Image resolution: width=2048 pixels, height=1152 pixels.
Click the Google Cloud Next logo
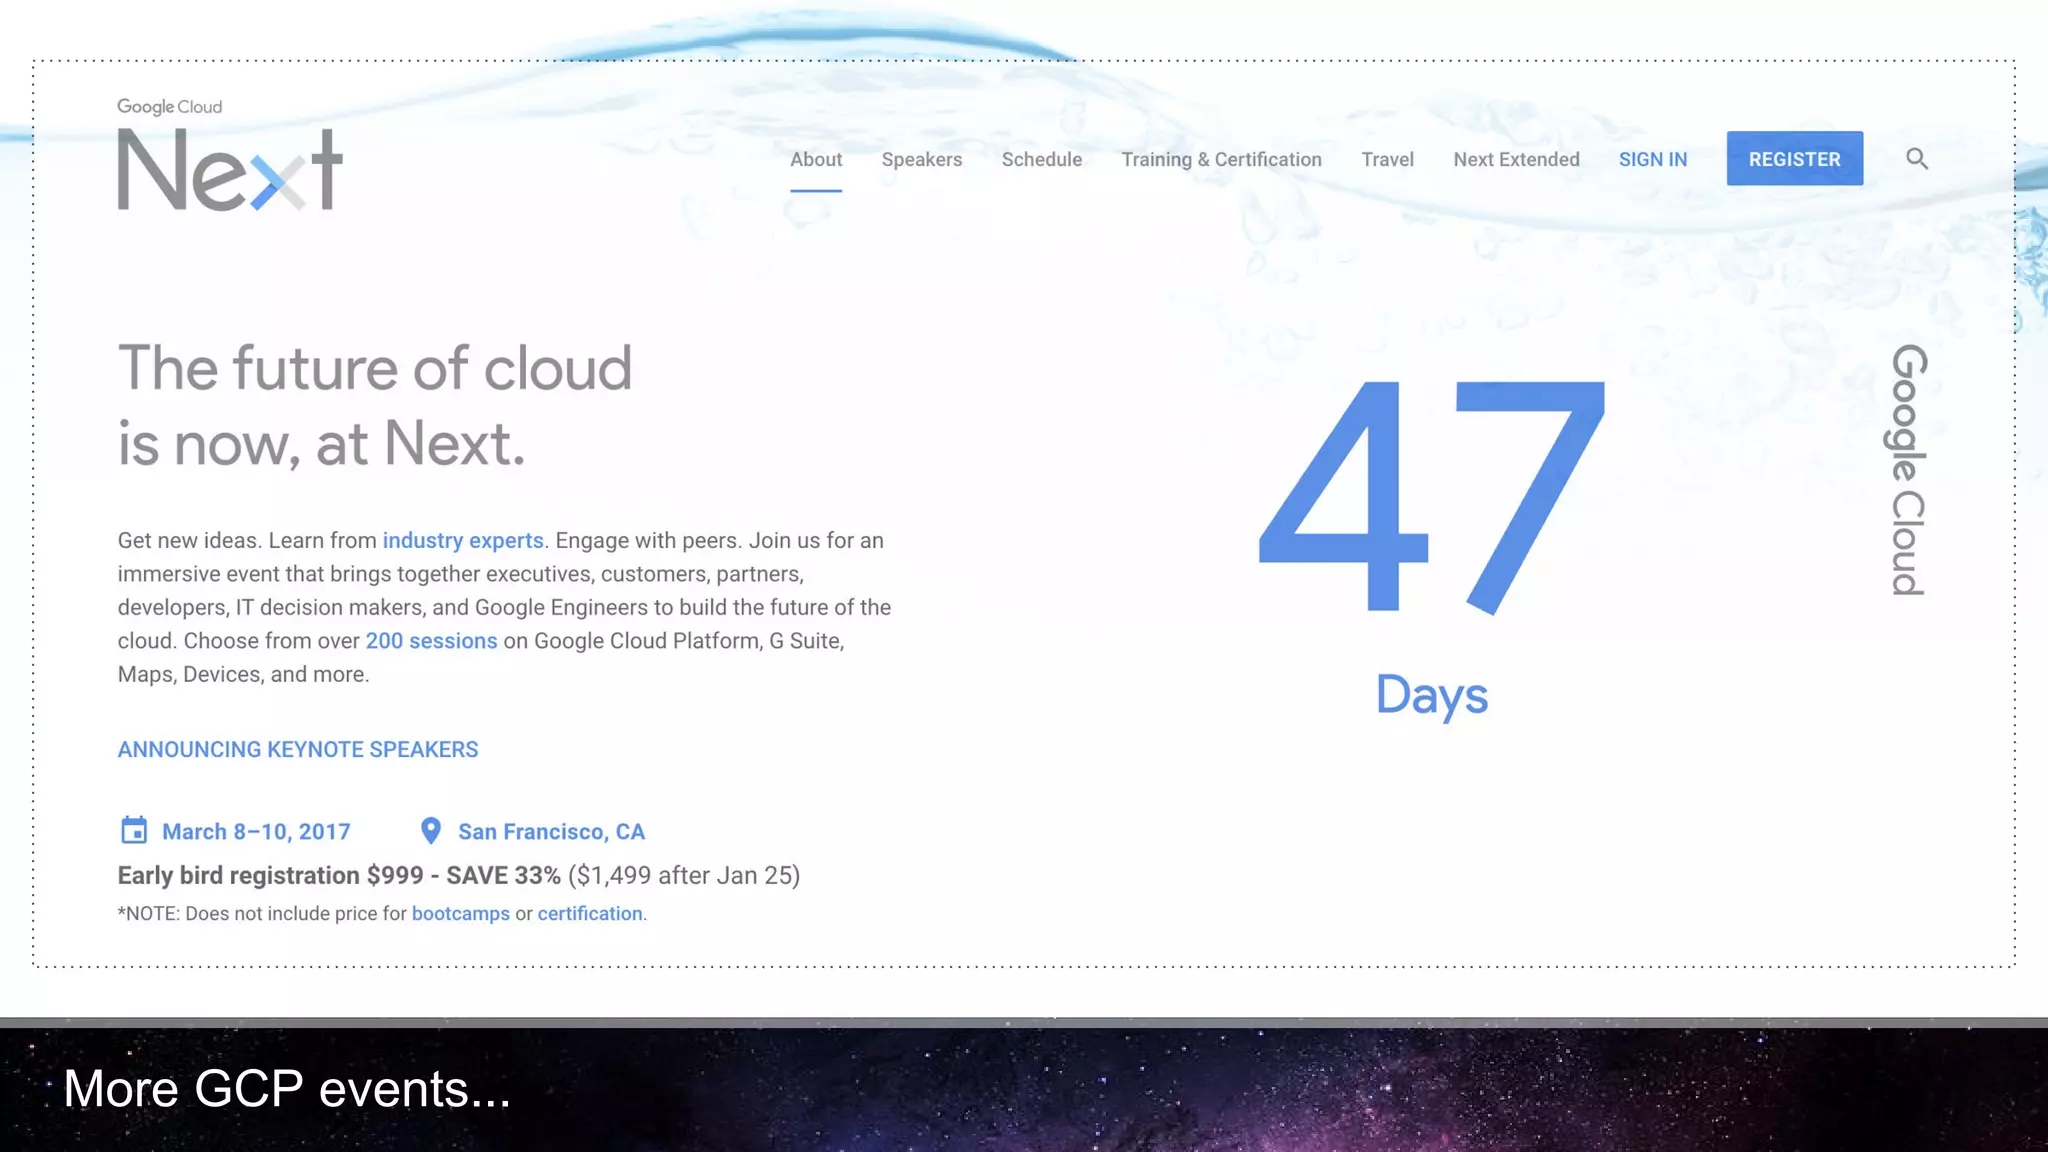[x=230, y=156]
